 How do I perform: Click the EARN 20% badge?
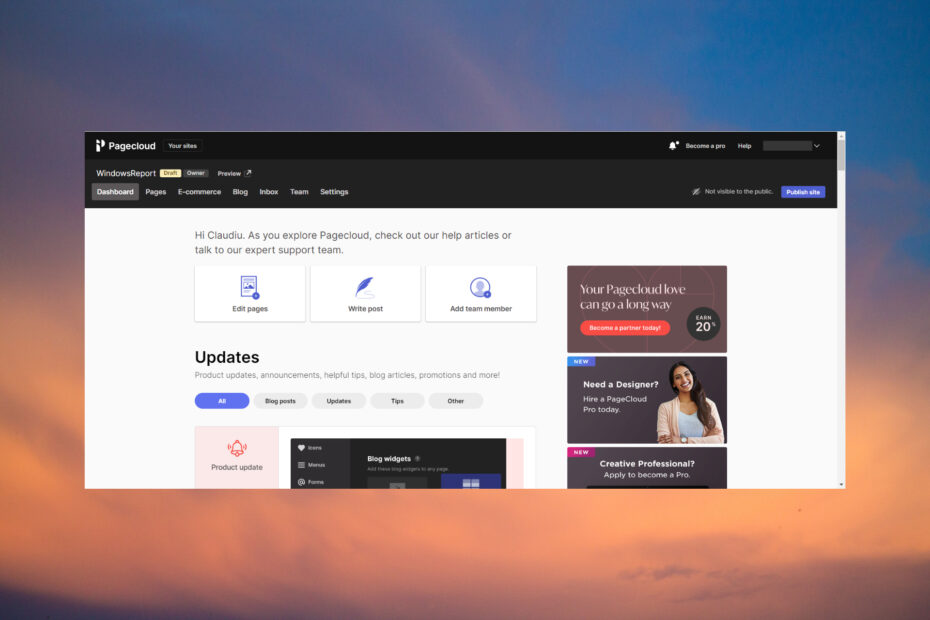coord(703,323)
